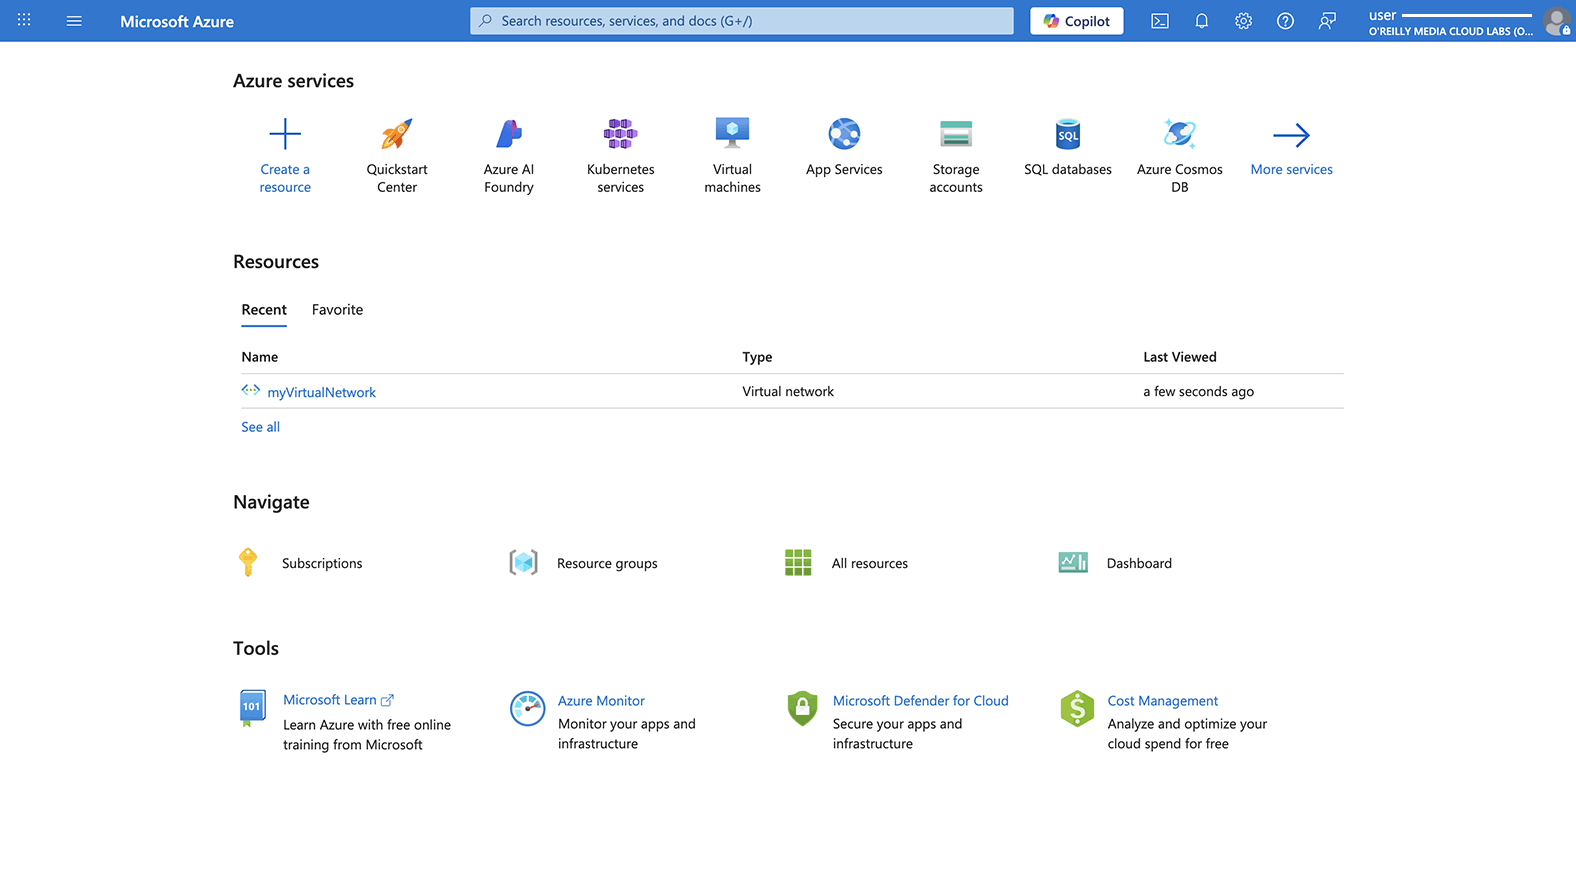Open Storage accounts service
Screen dimensions: 1576x887
coord(956,134)
